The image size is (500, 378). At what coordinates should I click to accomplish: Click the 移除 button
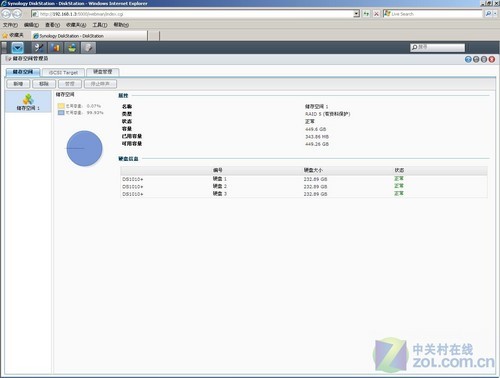pos(44,84)
